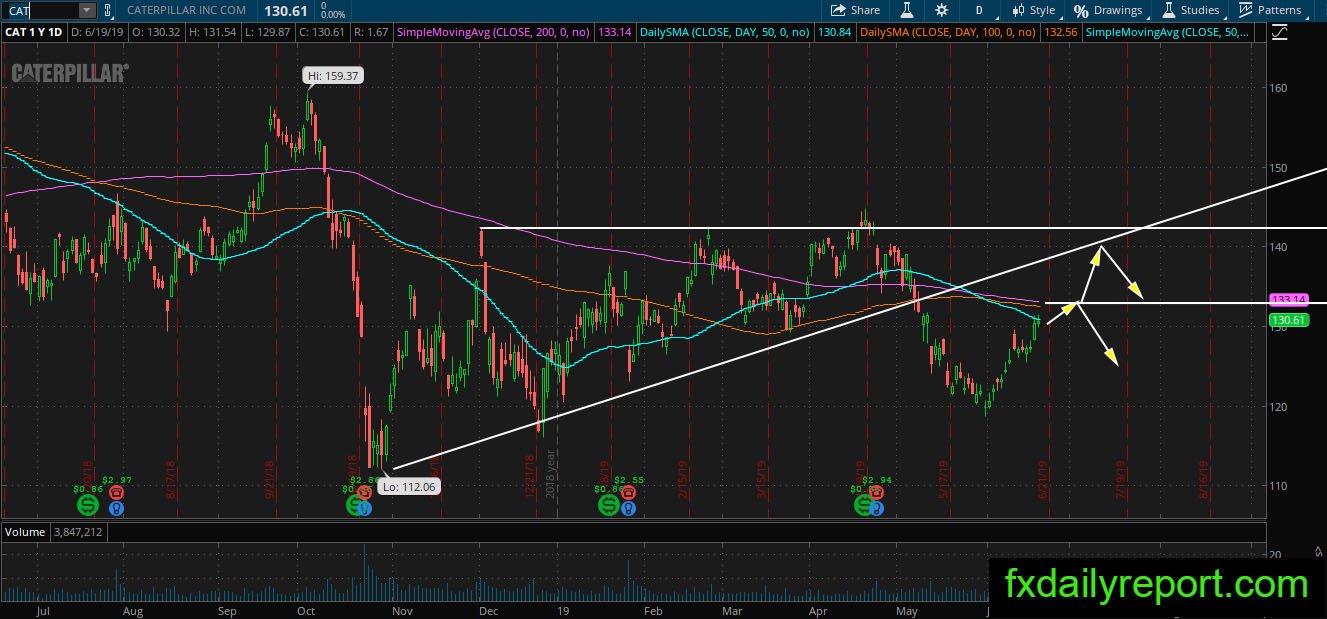Image resolution: width=1327 pixels, height=619 pixels.
Task: Click SimpleMovingAvg (CLOSE, 200, 0, no) study label
Action: tap(495, 32)
